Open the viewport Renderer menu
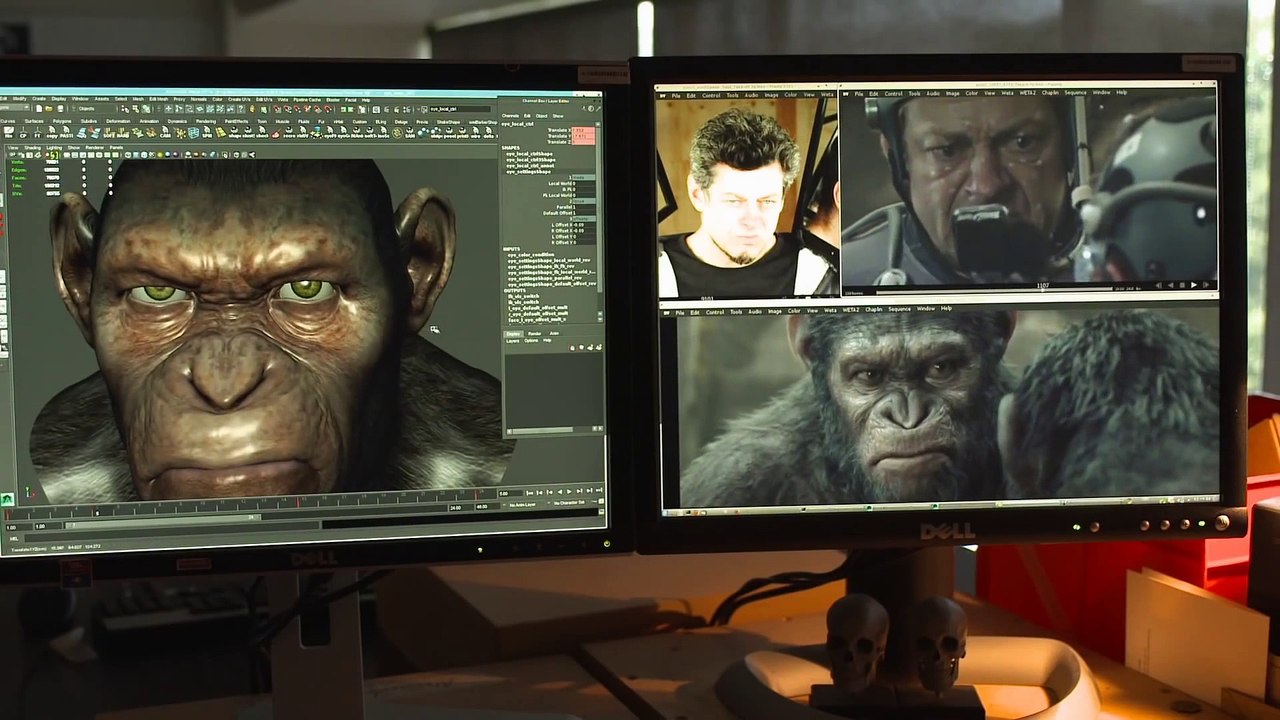 94,148
